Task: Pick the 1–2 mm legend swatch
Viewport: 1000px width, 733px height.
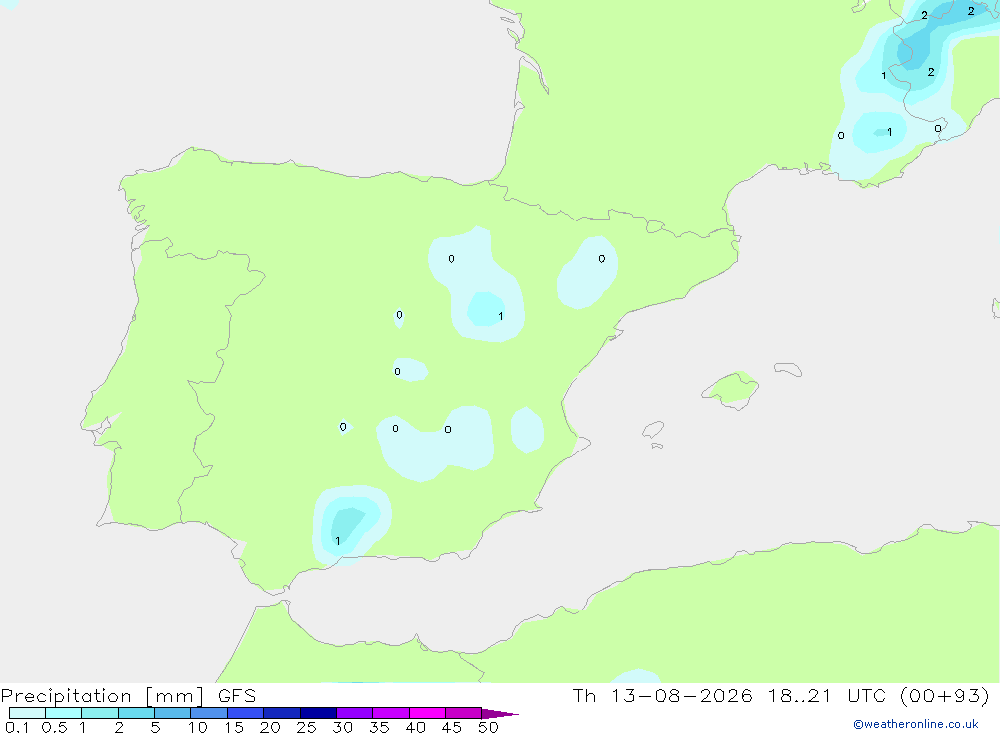Action: [100, 713]
